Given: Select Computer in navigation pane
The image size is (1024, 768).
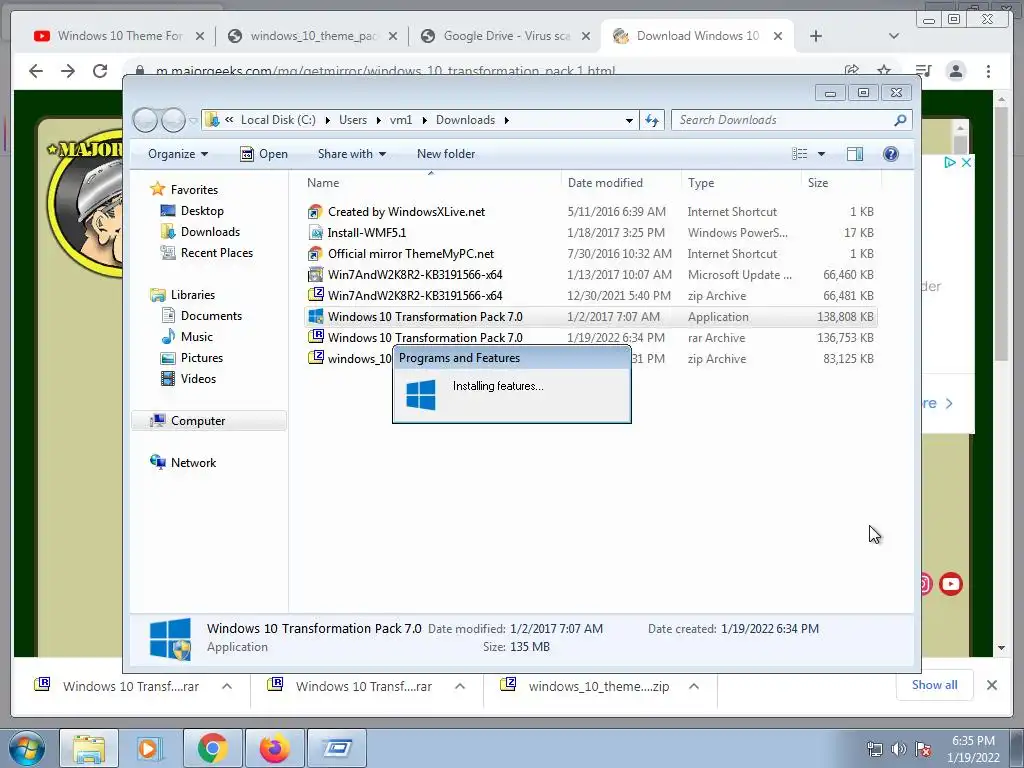Looking at the screenshot, I should click(198, 421).
